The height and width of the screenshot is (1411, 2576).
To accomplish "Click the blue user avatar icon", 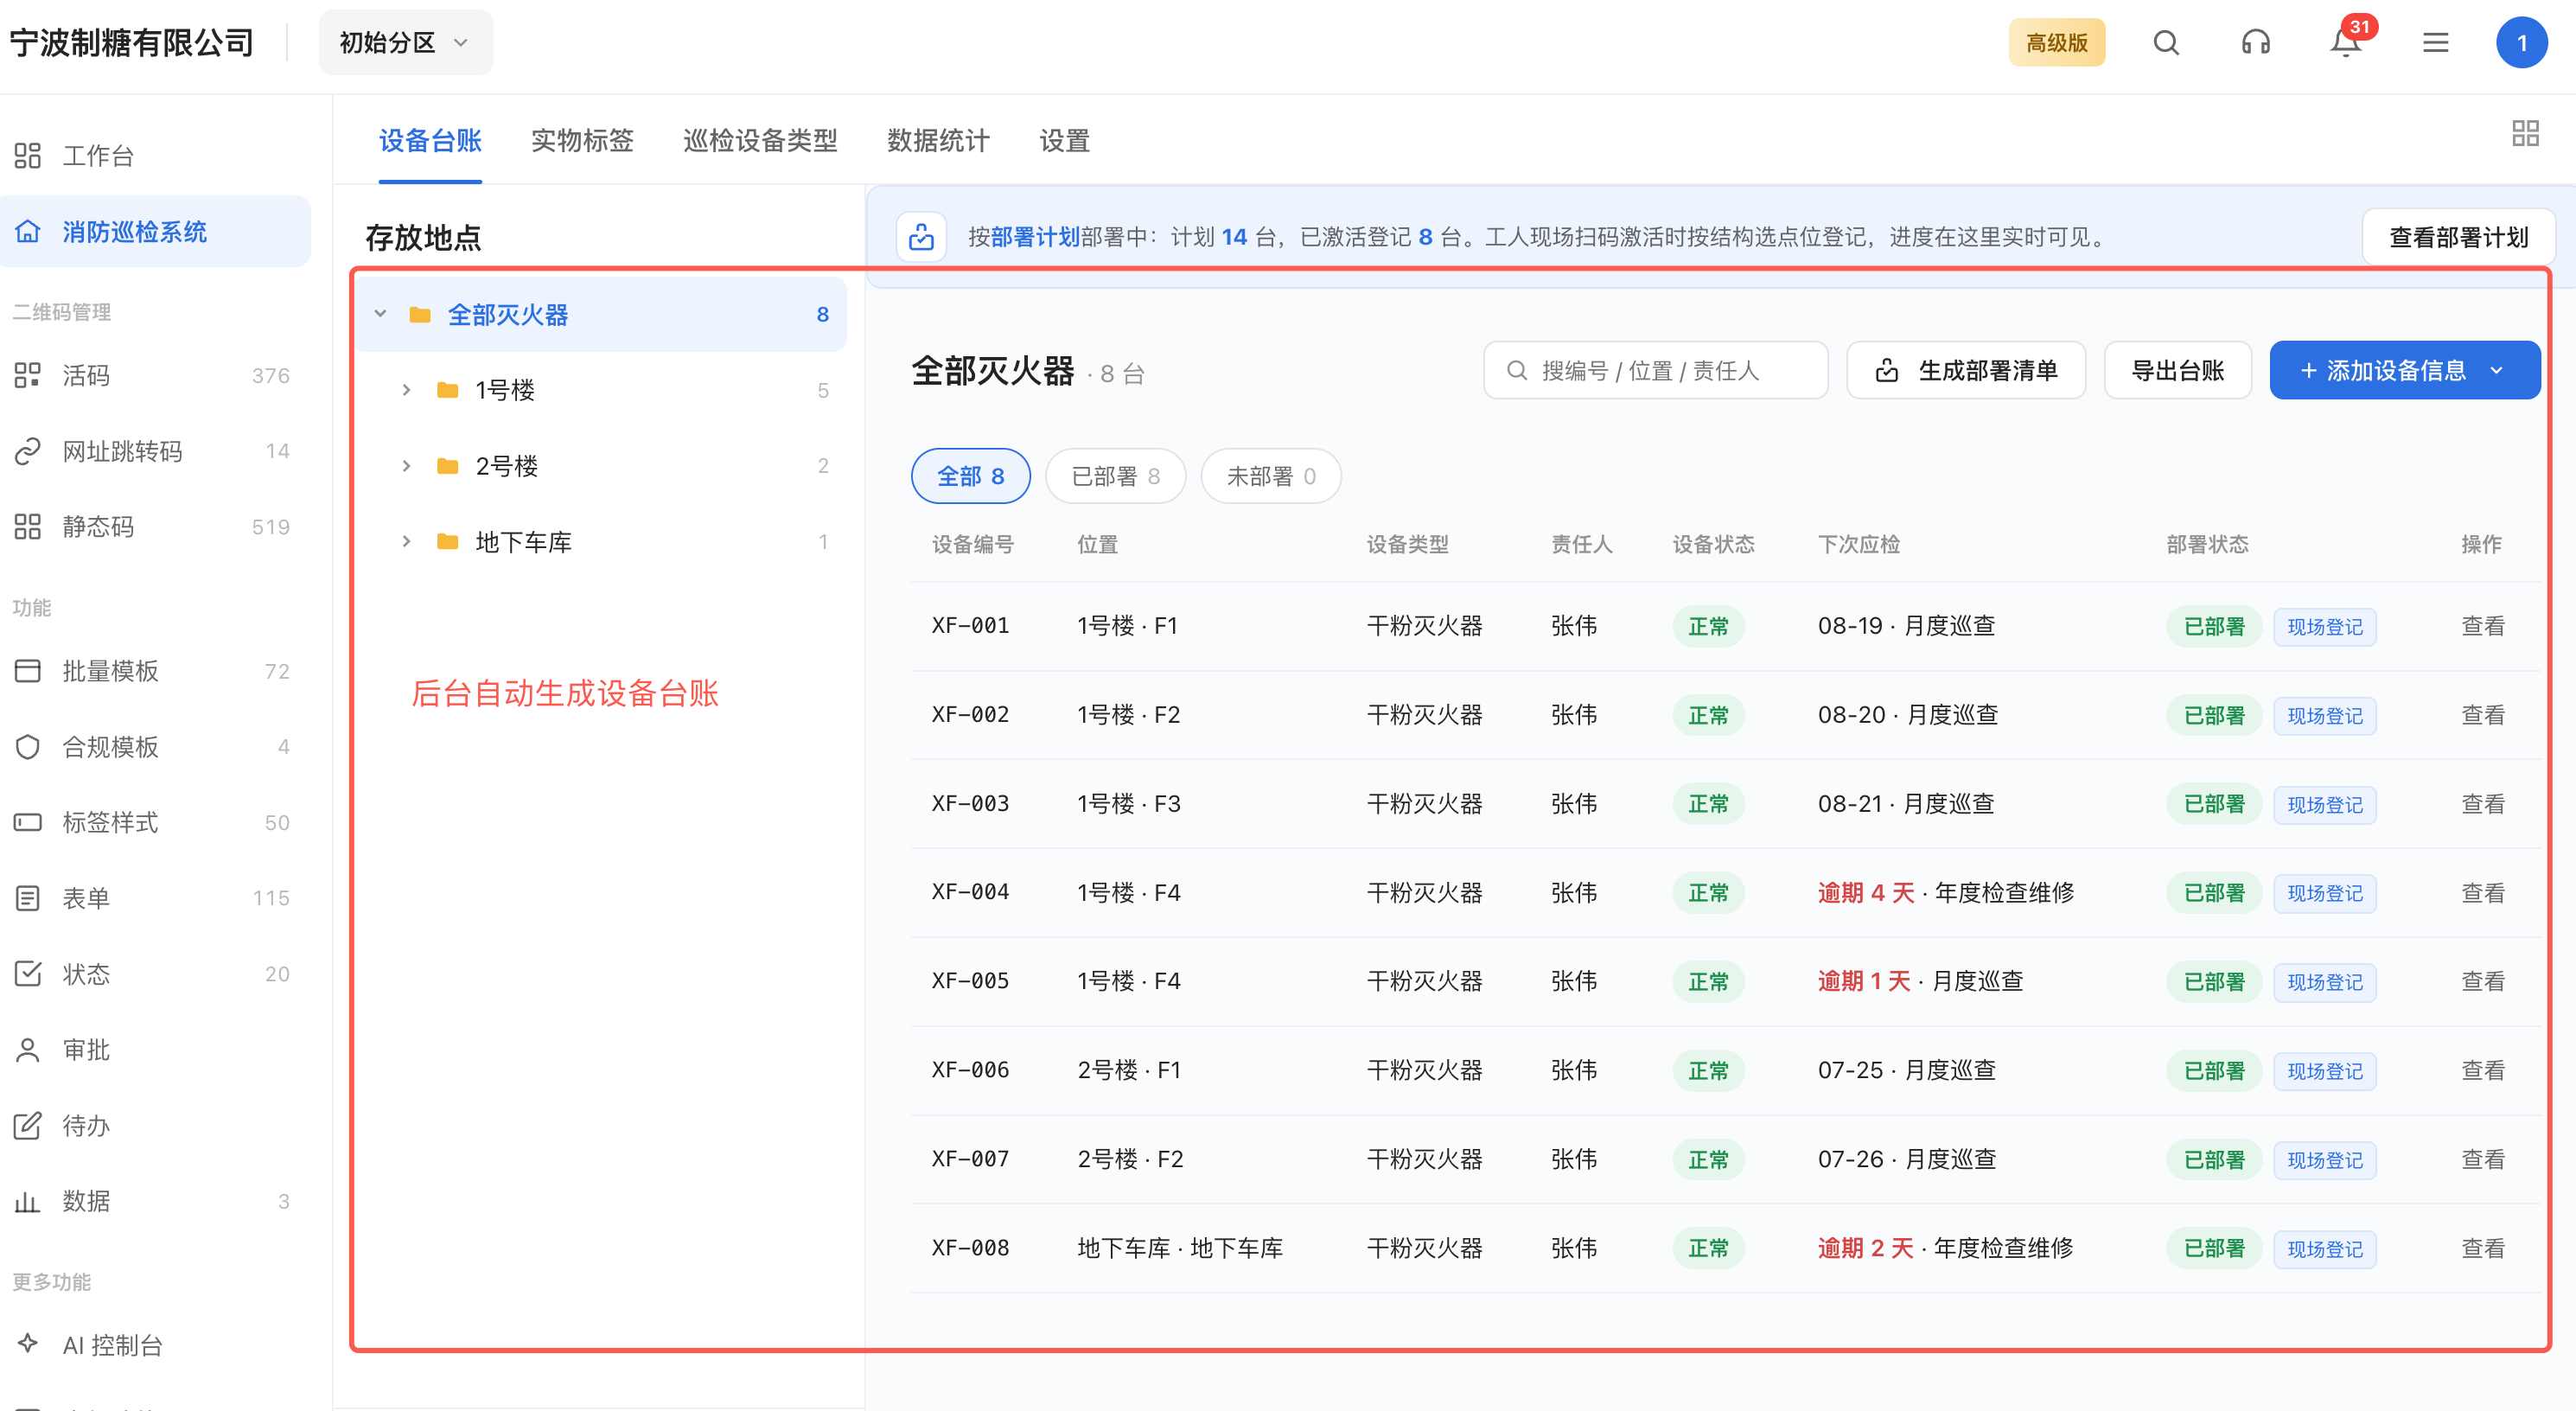I will 2521,43.
